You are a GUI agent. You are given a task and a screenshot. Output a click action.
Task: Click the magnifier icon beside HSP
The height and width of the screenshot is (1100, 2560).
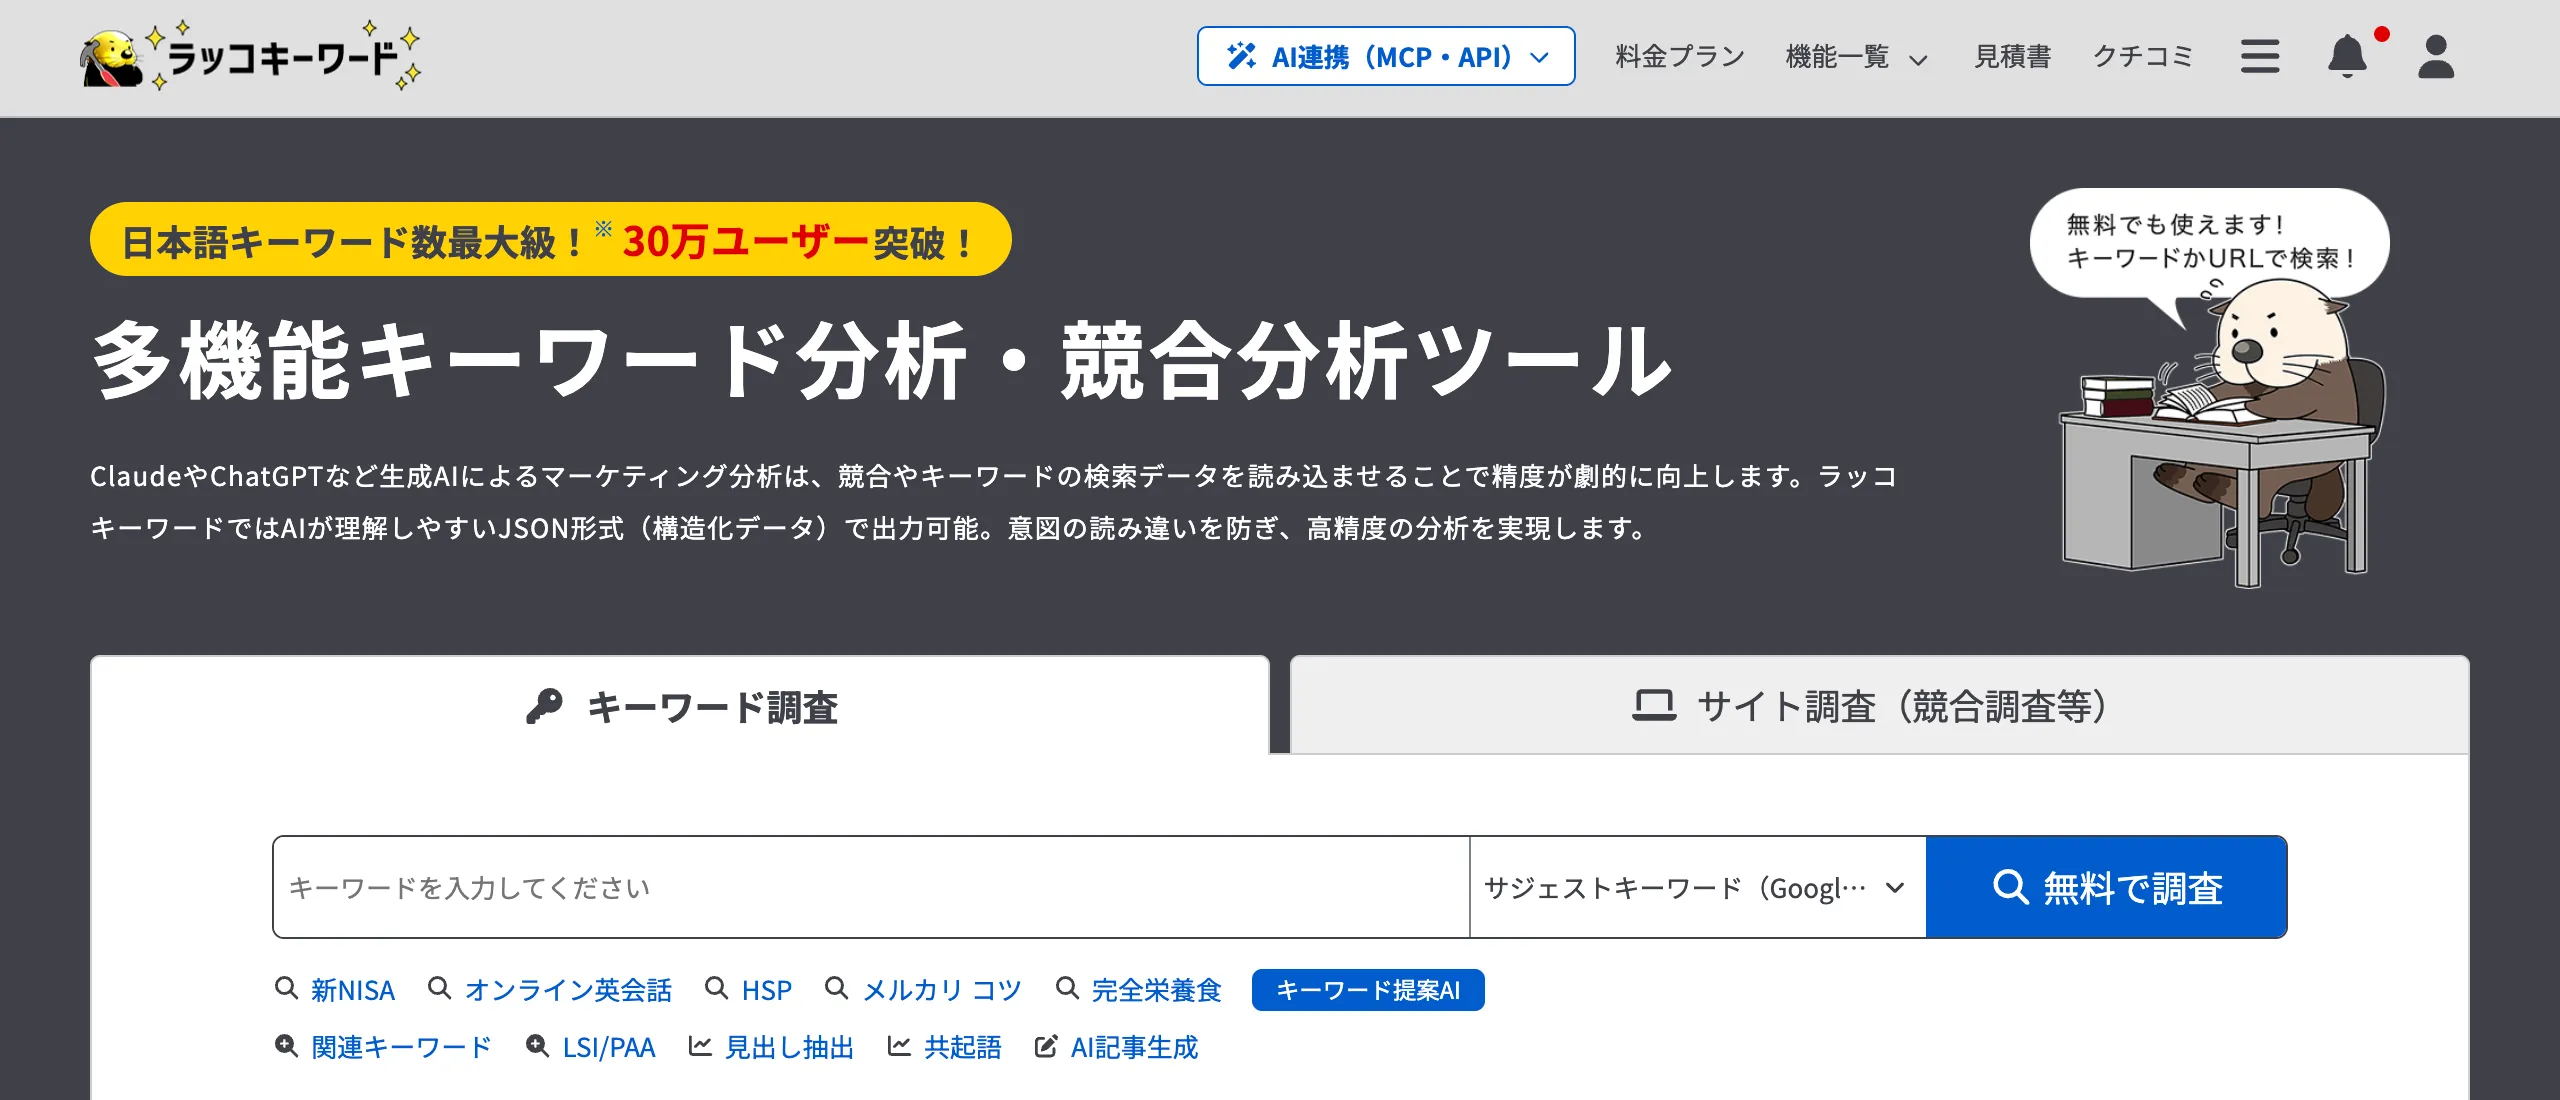pyautogui.click(x=716, y=988)
